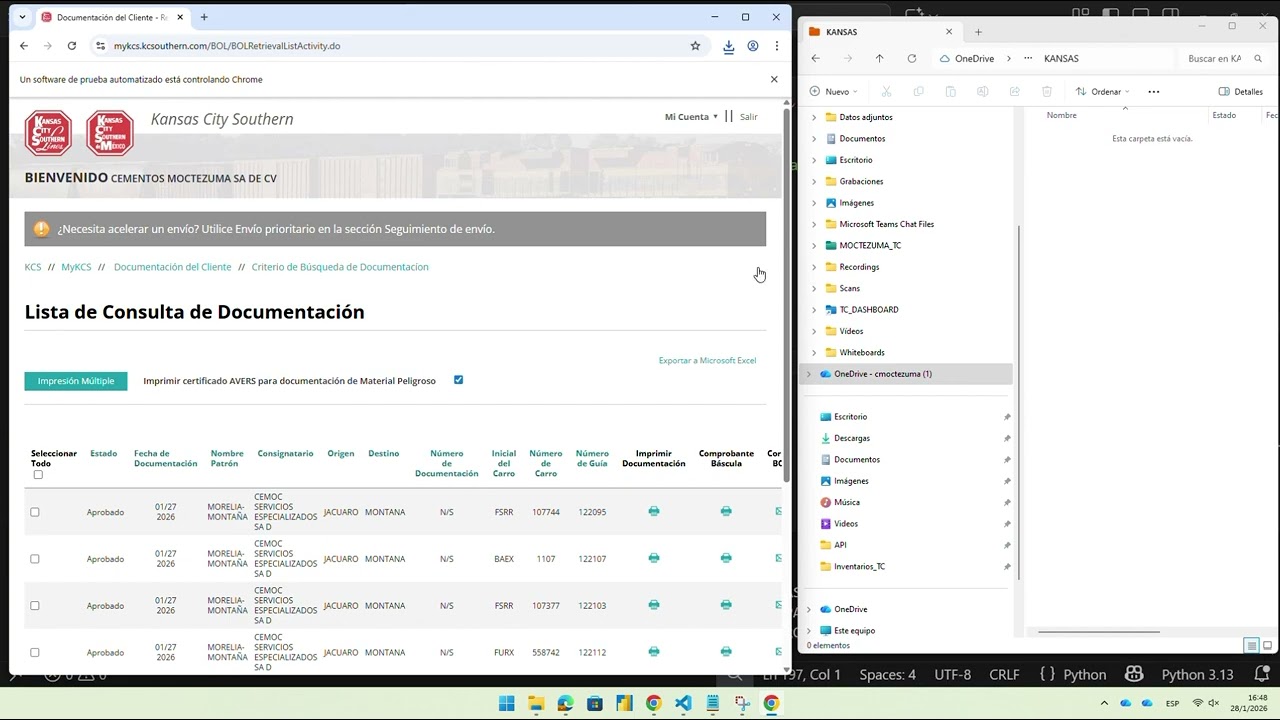Sort by Número de Guía column
Screen dimensions: 1280x720
click(592, 459)
